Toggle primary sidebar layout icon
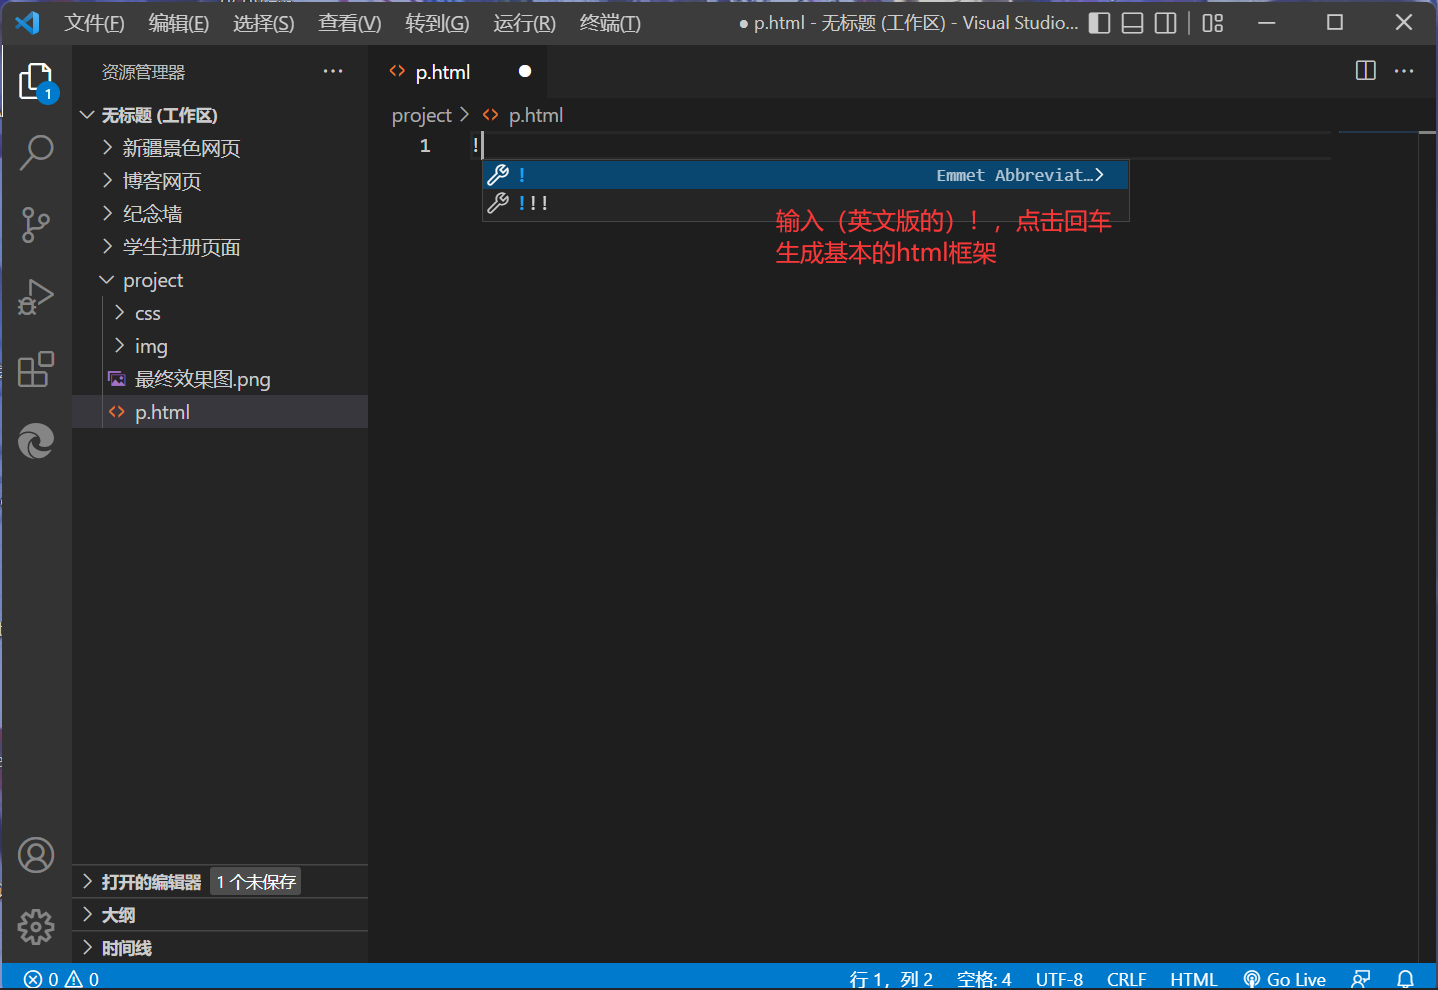Screen dimensions: 1438x990 click(x=1099, y=23)
